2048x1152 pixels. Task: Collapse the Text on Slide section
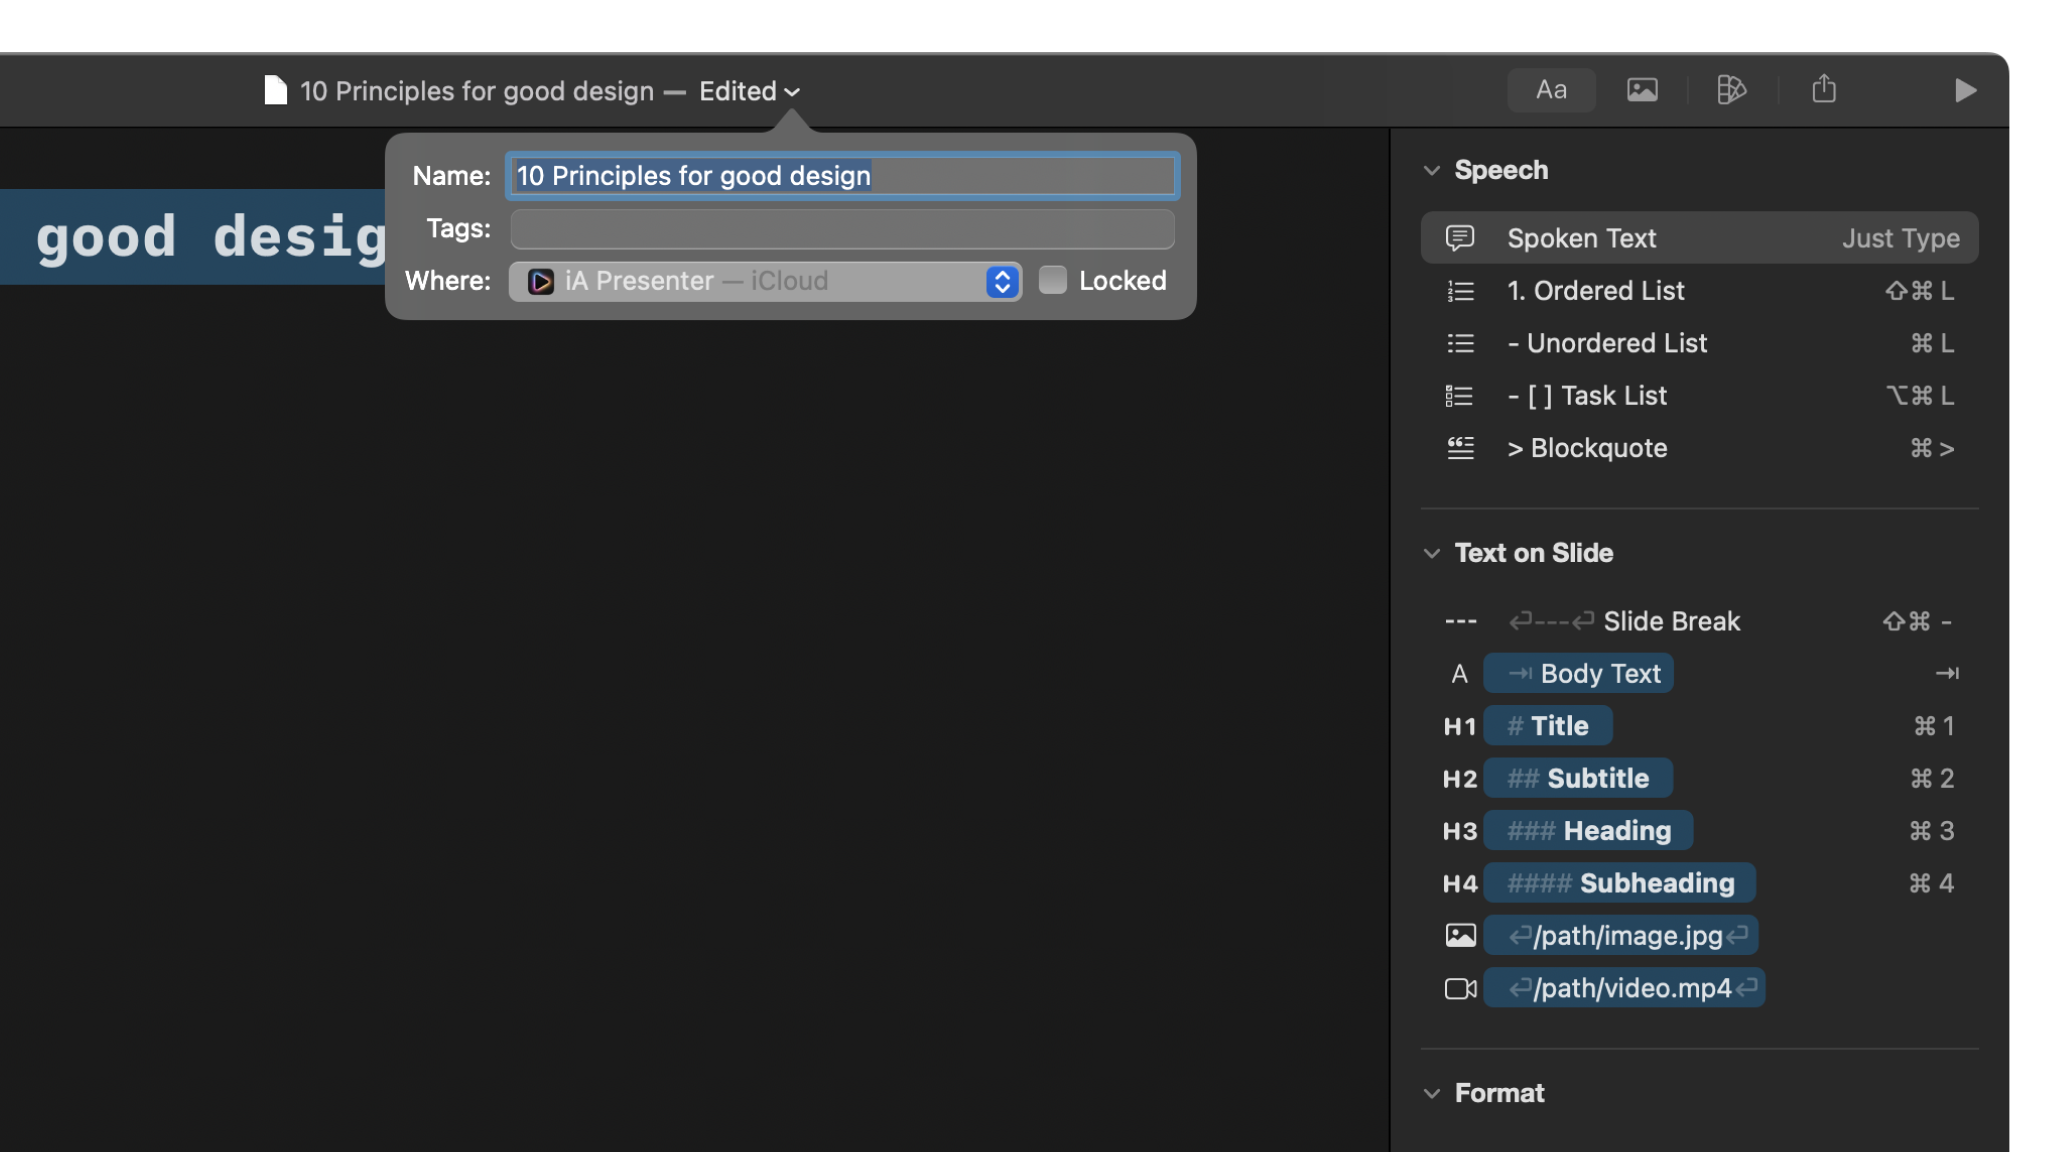(x=1430, y=553)
